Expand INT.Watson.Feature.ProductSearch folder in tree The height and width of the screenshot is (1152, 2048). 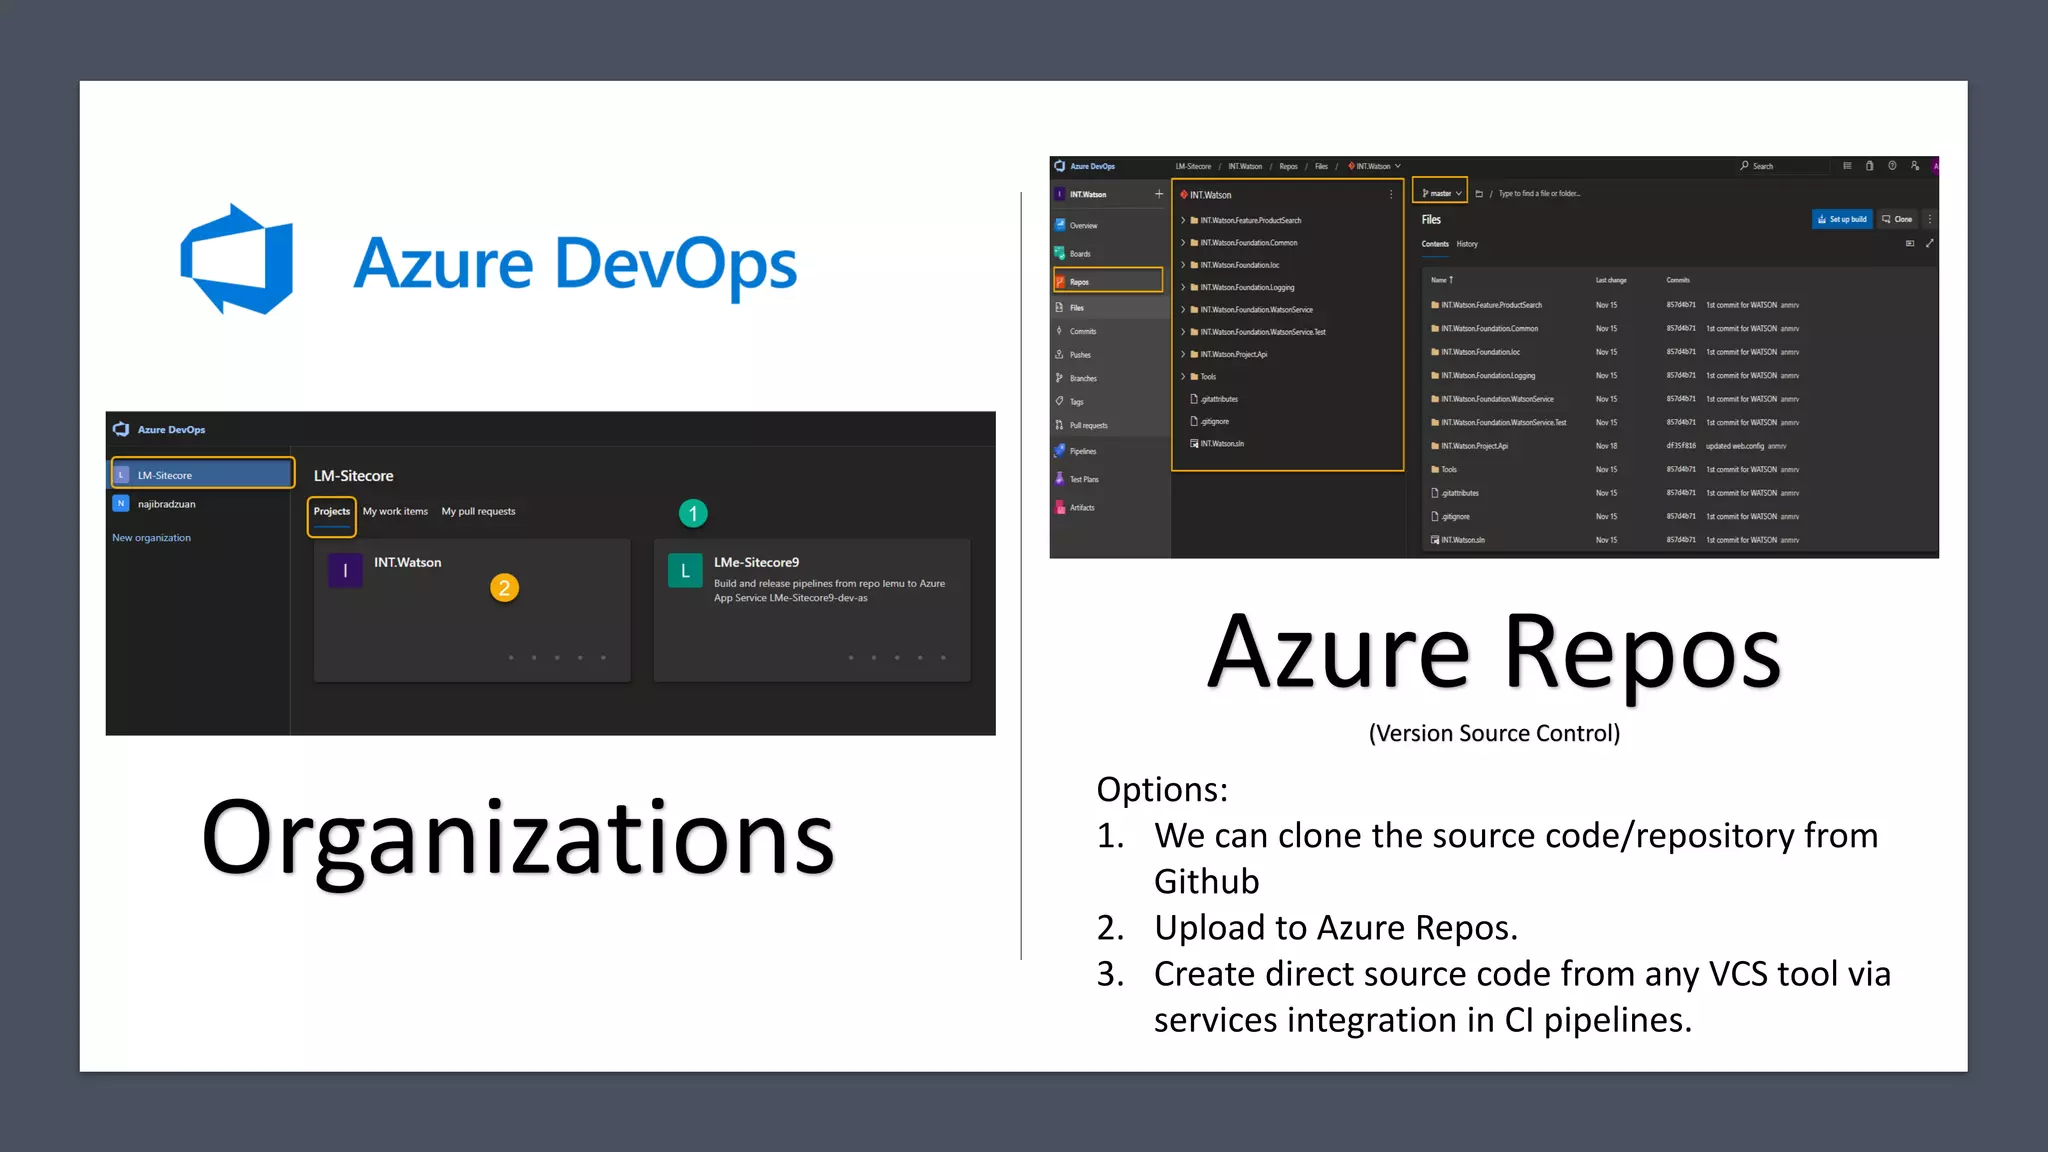pyautogui.click(x=1183, y=220)
